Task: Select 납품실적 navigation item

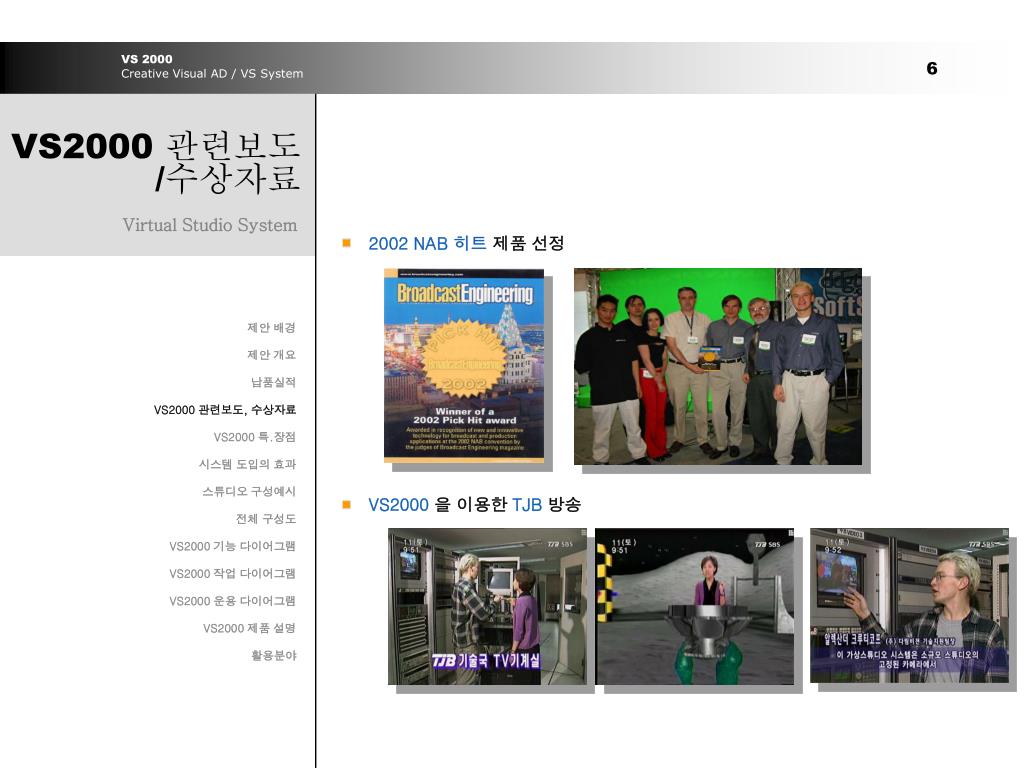Action: [x=274, y=382]
